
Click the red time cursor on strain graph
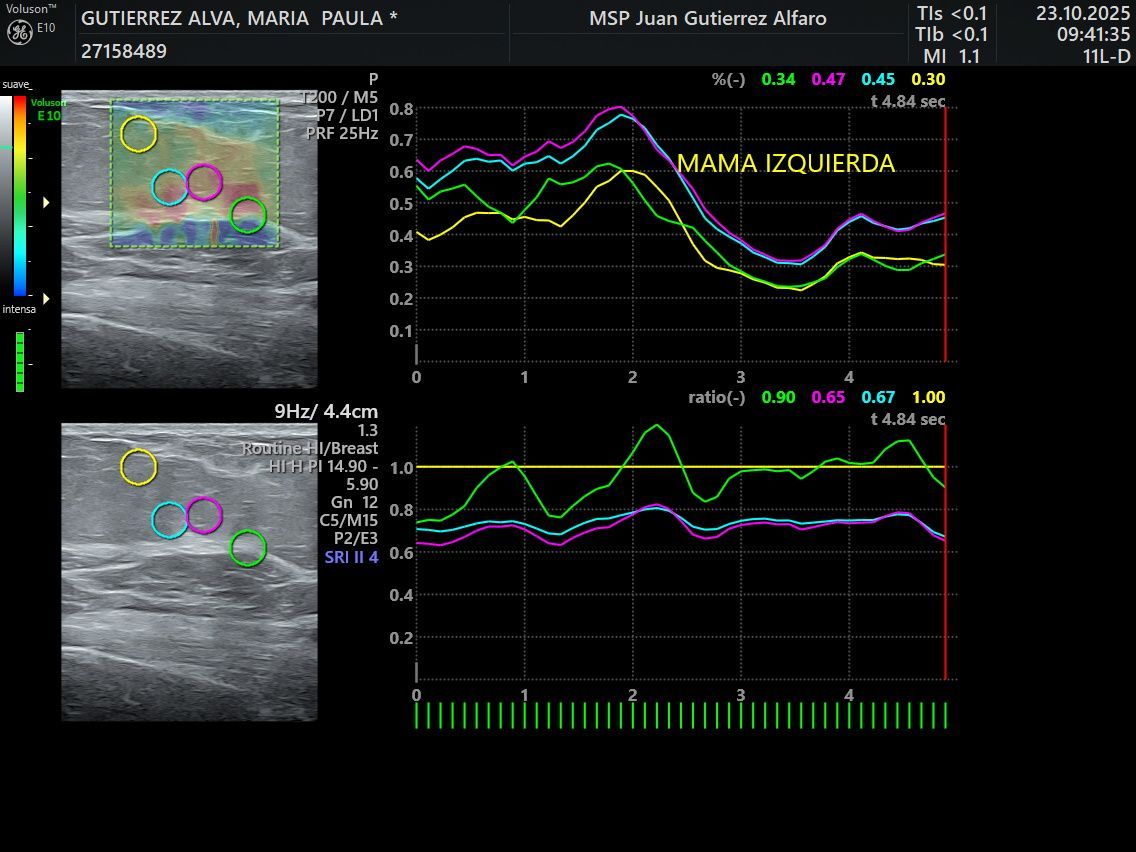945,235
